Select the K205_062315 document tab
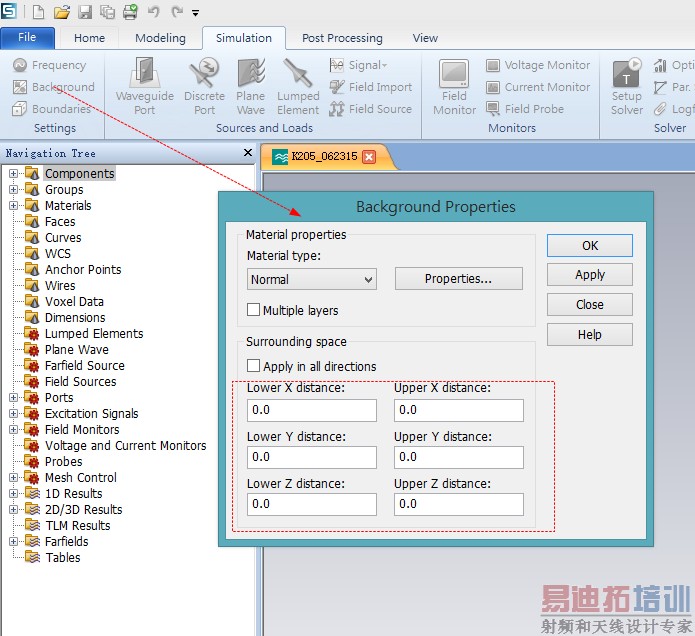Viewport: 695px width, 636px height. coord(324,156)
